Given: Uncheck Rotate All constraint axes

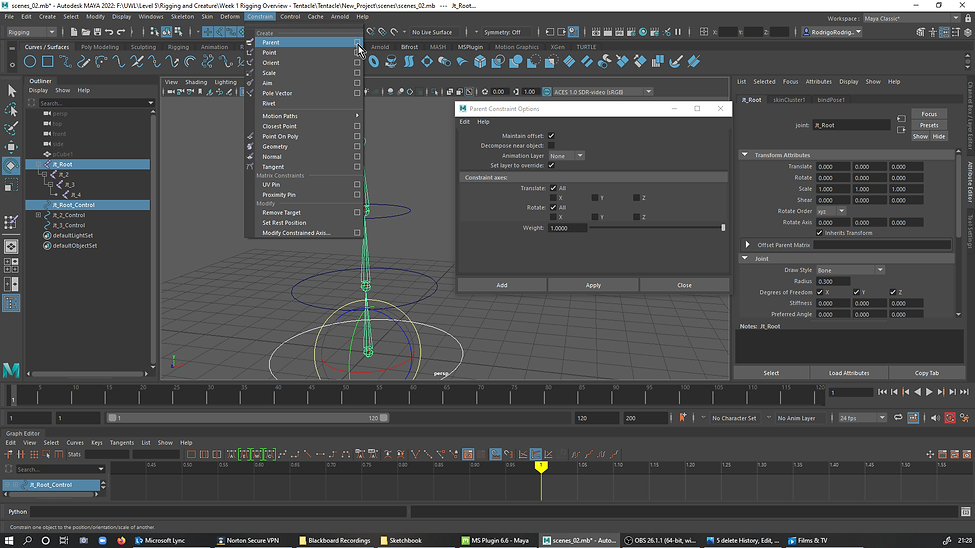Looking at the screenshot, I should click(553, 207).
